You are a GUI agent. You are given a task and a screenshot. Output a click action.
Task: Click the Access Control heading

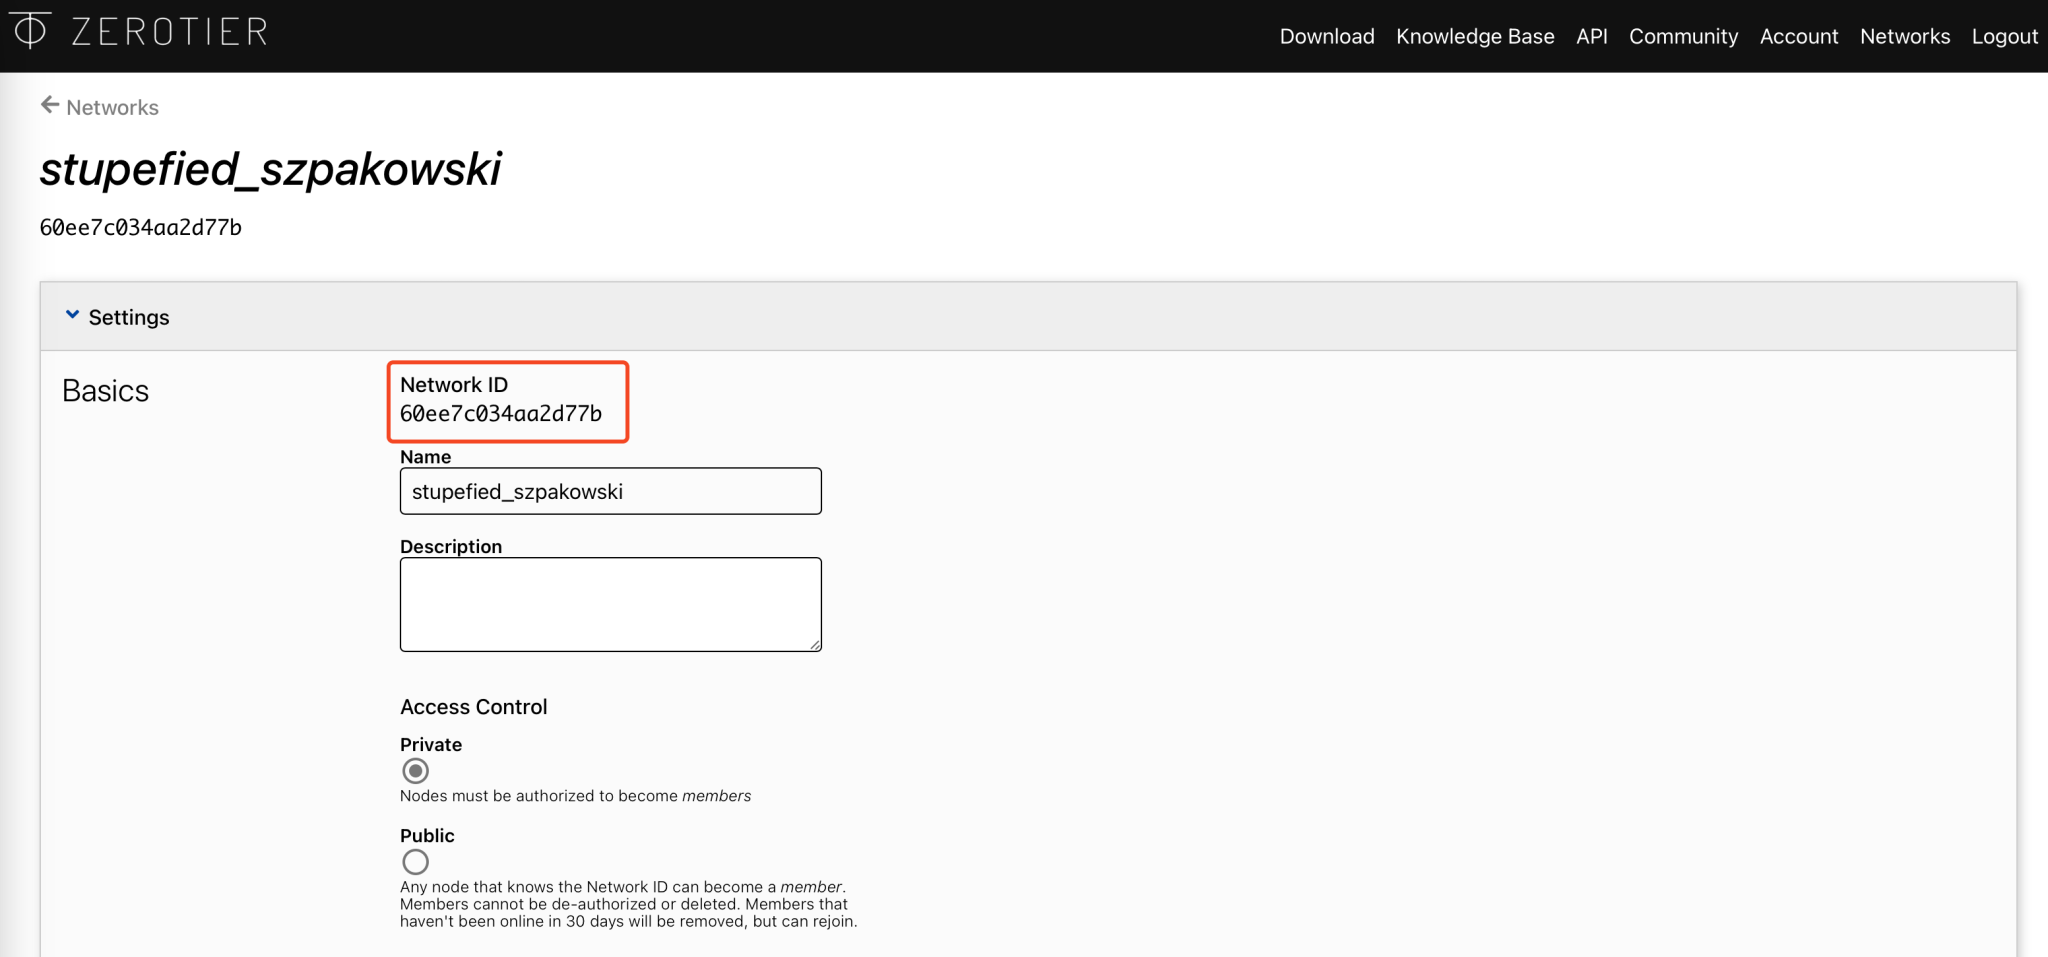474,707
